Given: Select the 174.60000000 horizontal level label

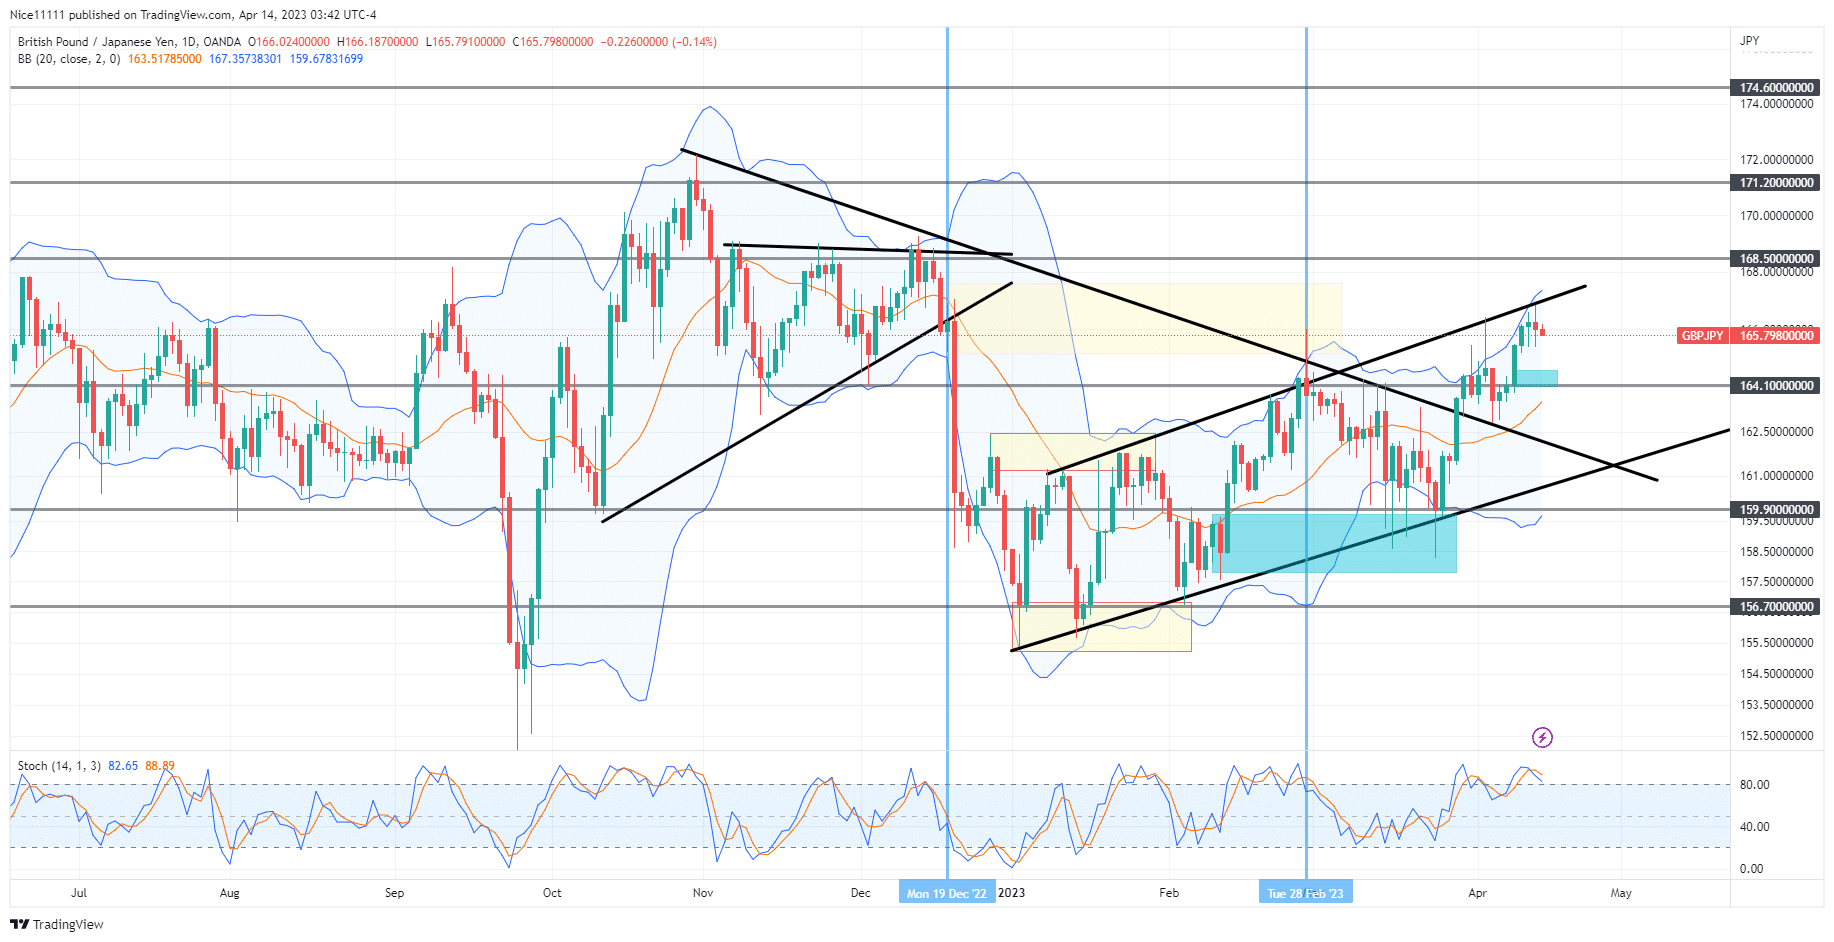Looking at the screenshot, I should [x=1776, y=88].
